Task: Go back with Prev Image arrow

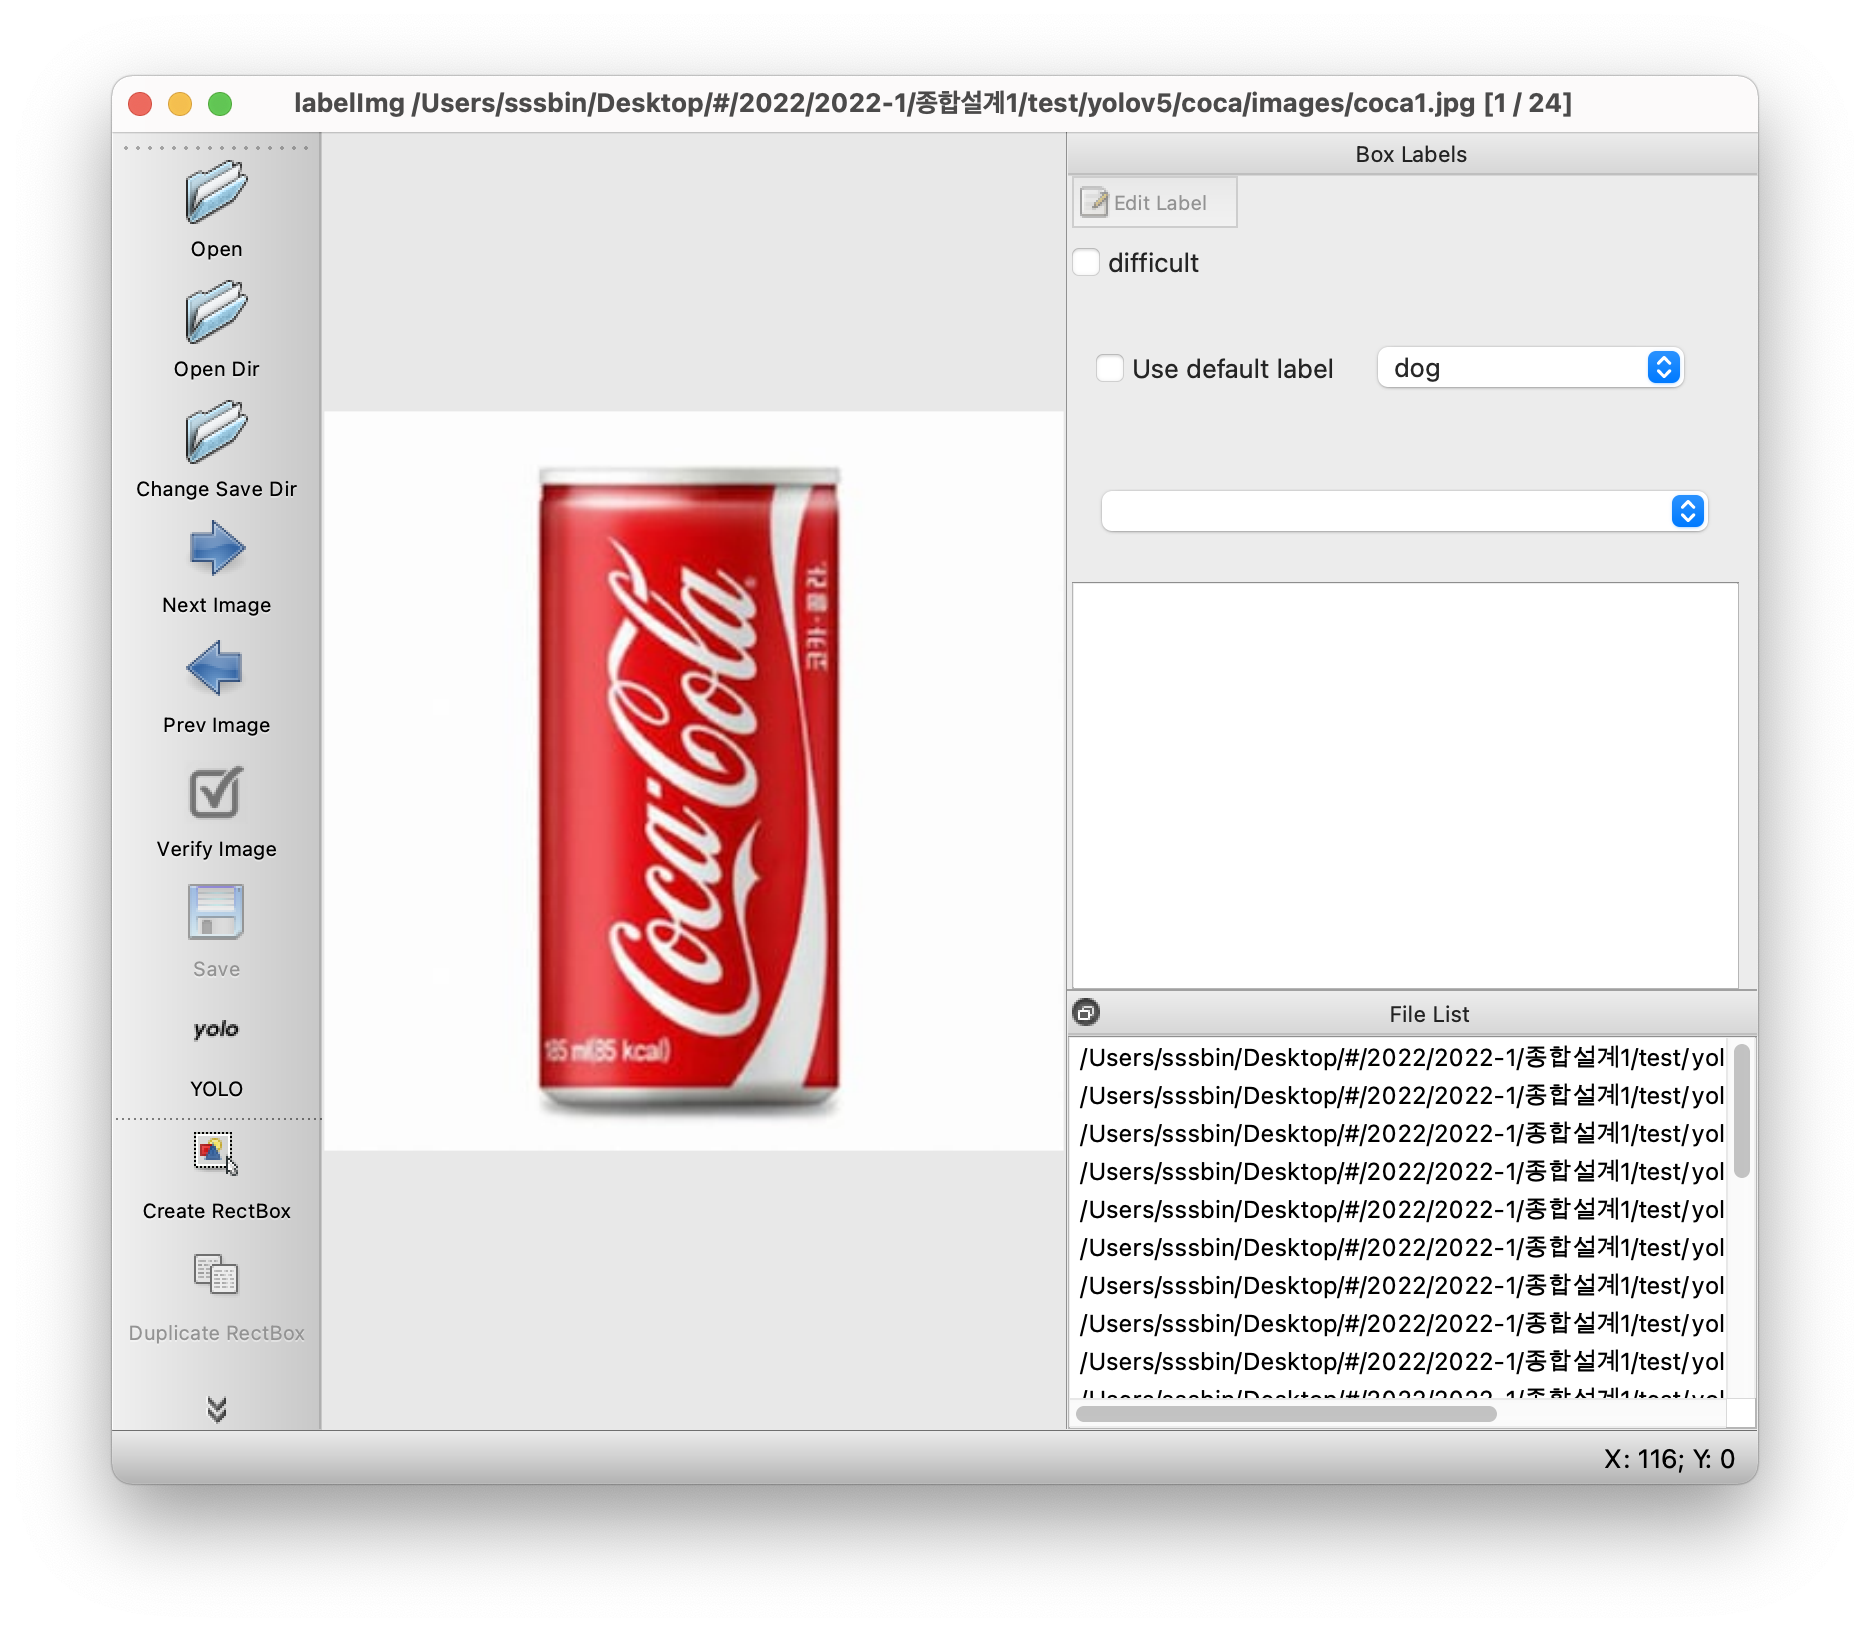Action: click(216, 669)
